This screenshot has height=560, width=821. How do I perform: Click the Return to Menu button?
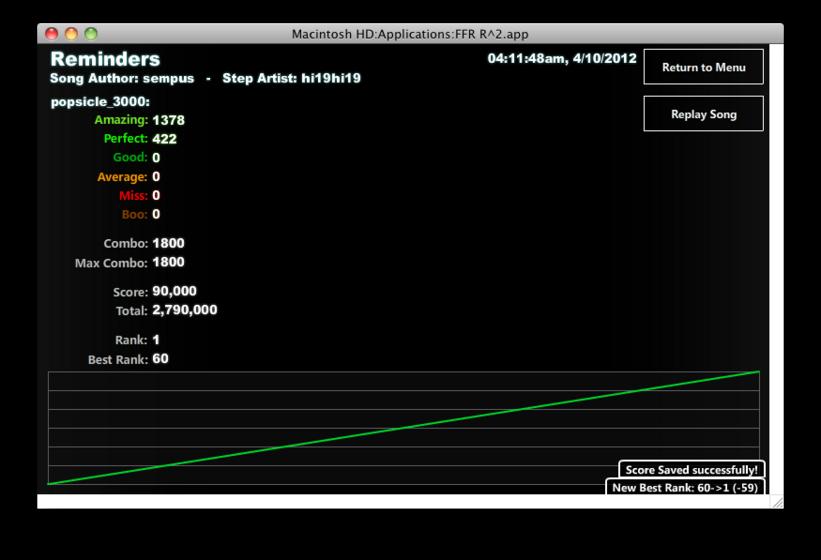tap(703, 66)
